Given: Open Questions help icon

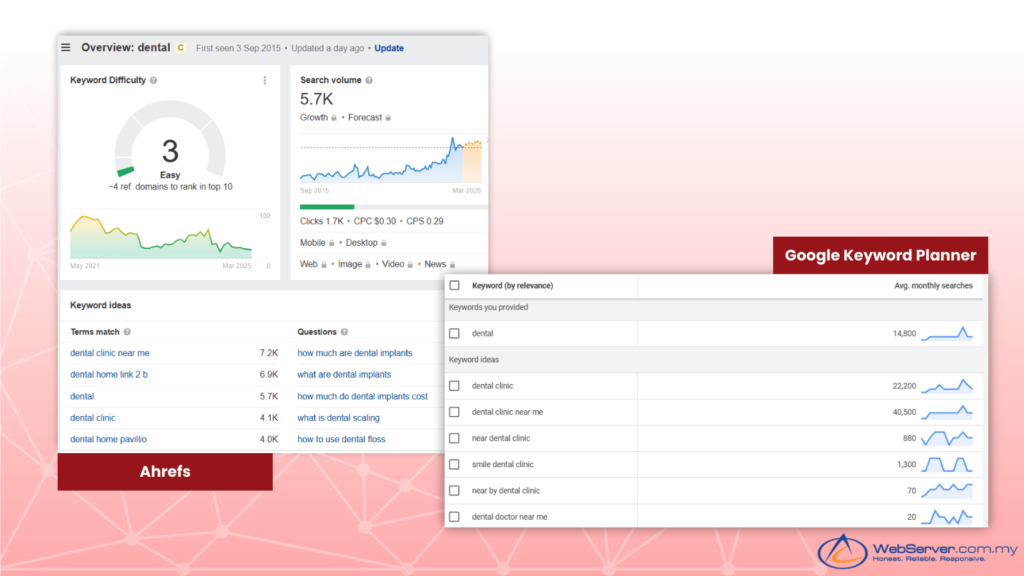Looking at the screenshot, I should click(344, 332).
